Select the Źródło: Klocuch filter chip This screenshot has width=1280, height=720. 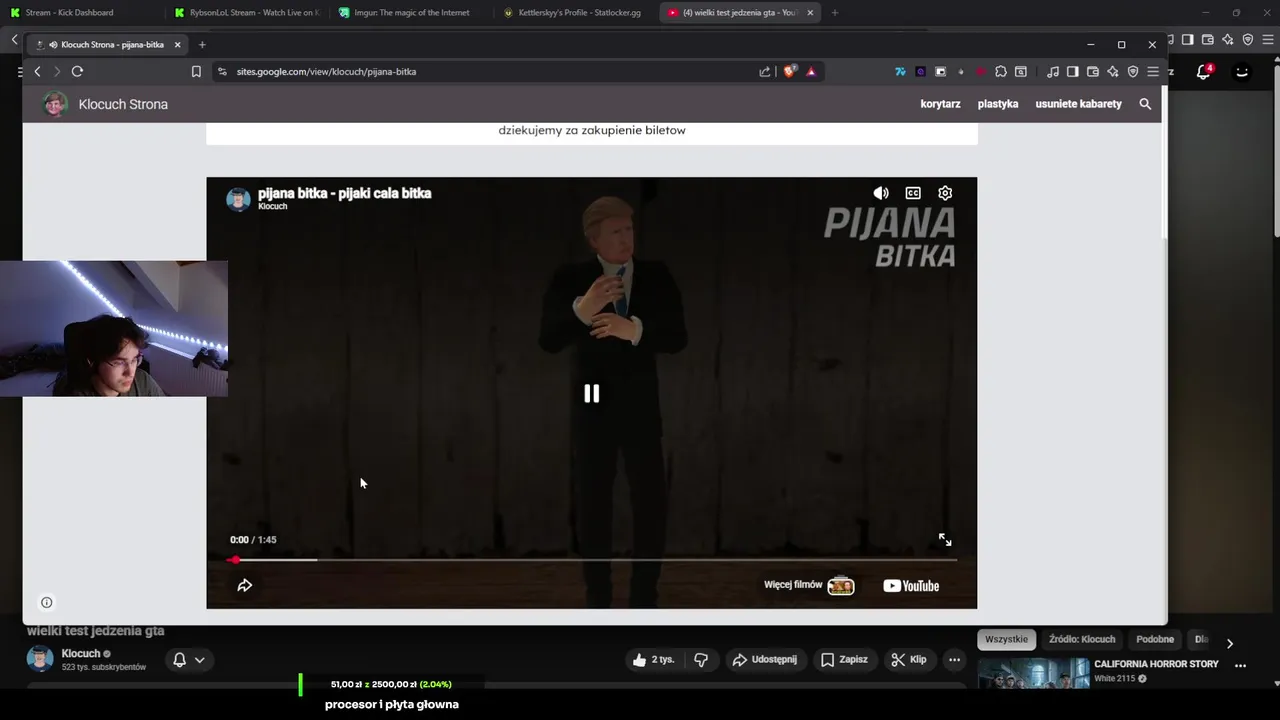pos(1082,639)
